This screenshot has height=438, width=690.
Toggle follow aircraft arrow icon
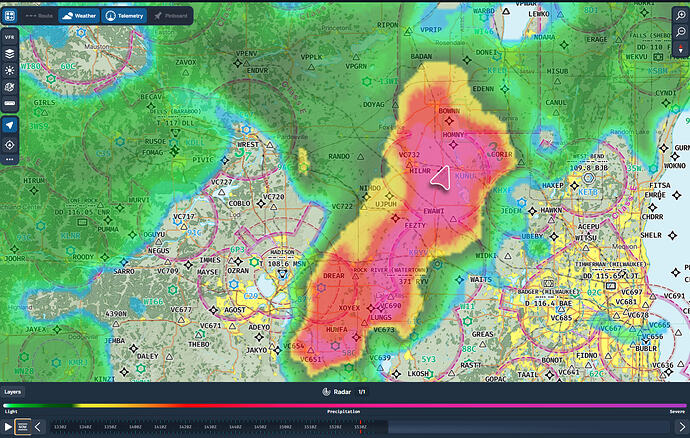10,125
